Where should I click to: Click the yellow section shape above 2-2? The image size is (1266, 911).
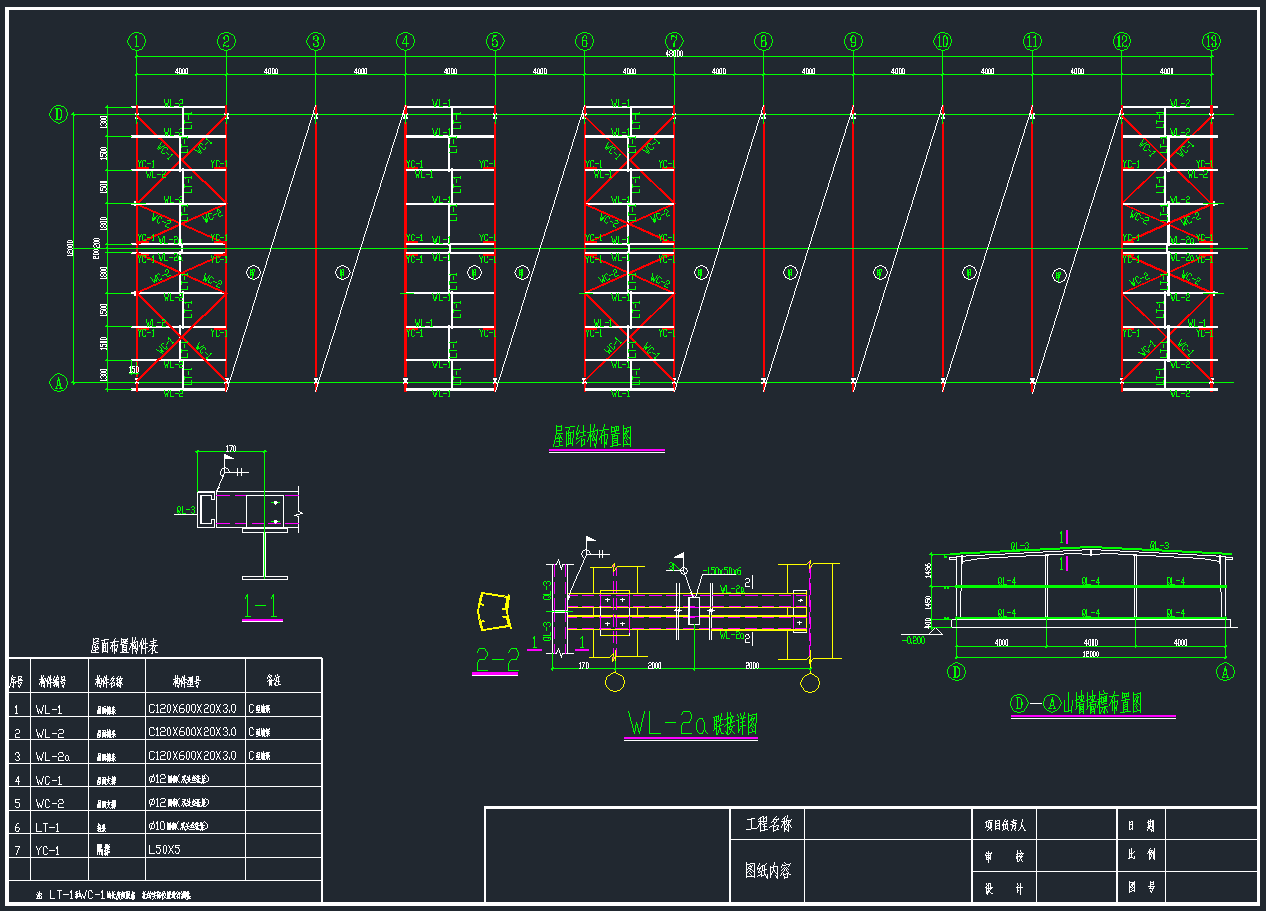492,612
